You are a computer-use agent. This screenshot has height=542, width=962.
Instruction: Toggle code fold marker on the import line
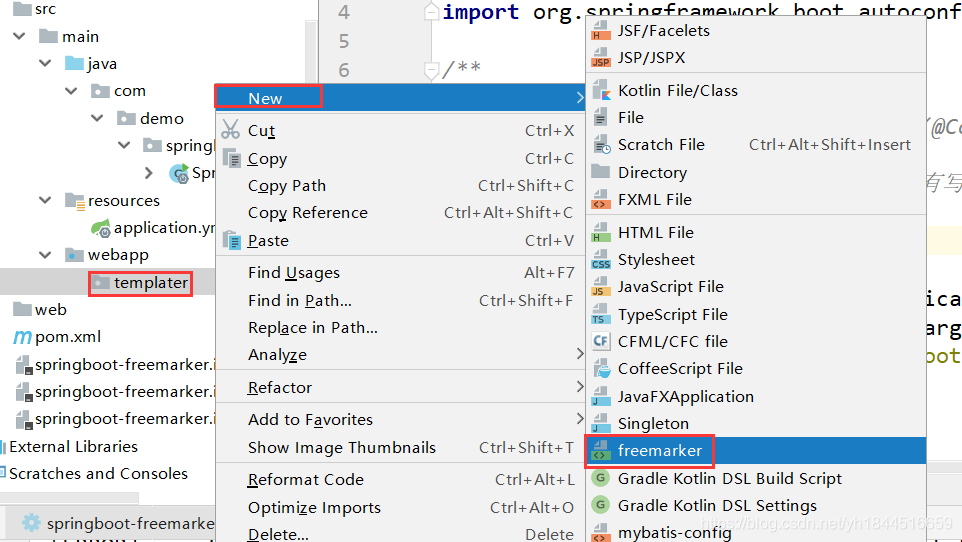pos(432,12)
